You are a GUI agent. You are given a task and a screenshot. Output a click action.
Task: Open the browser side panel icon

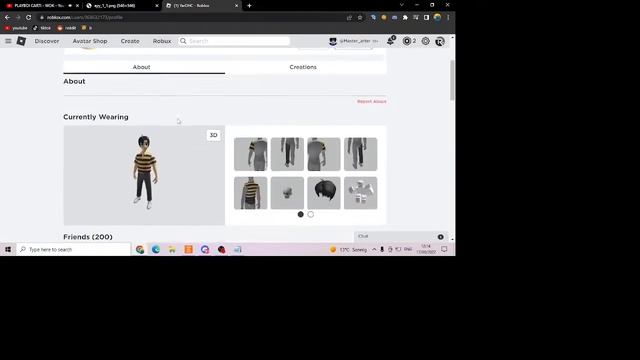click(426, 18)
